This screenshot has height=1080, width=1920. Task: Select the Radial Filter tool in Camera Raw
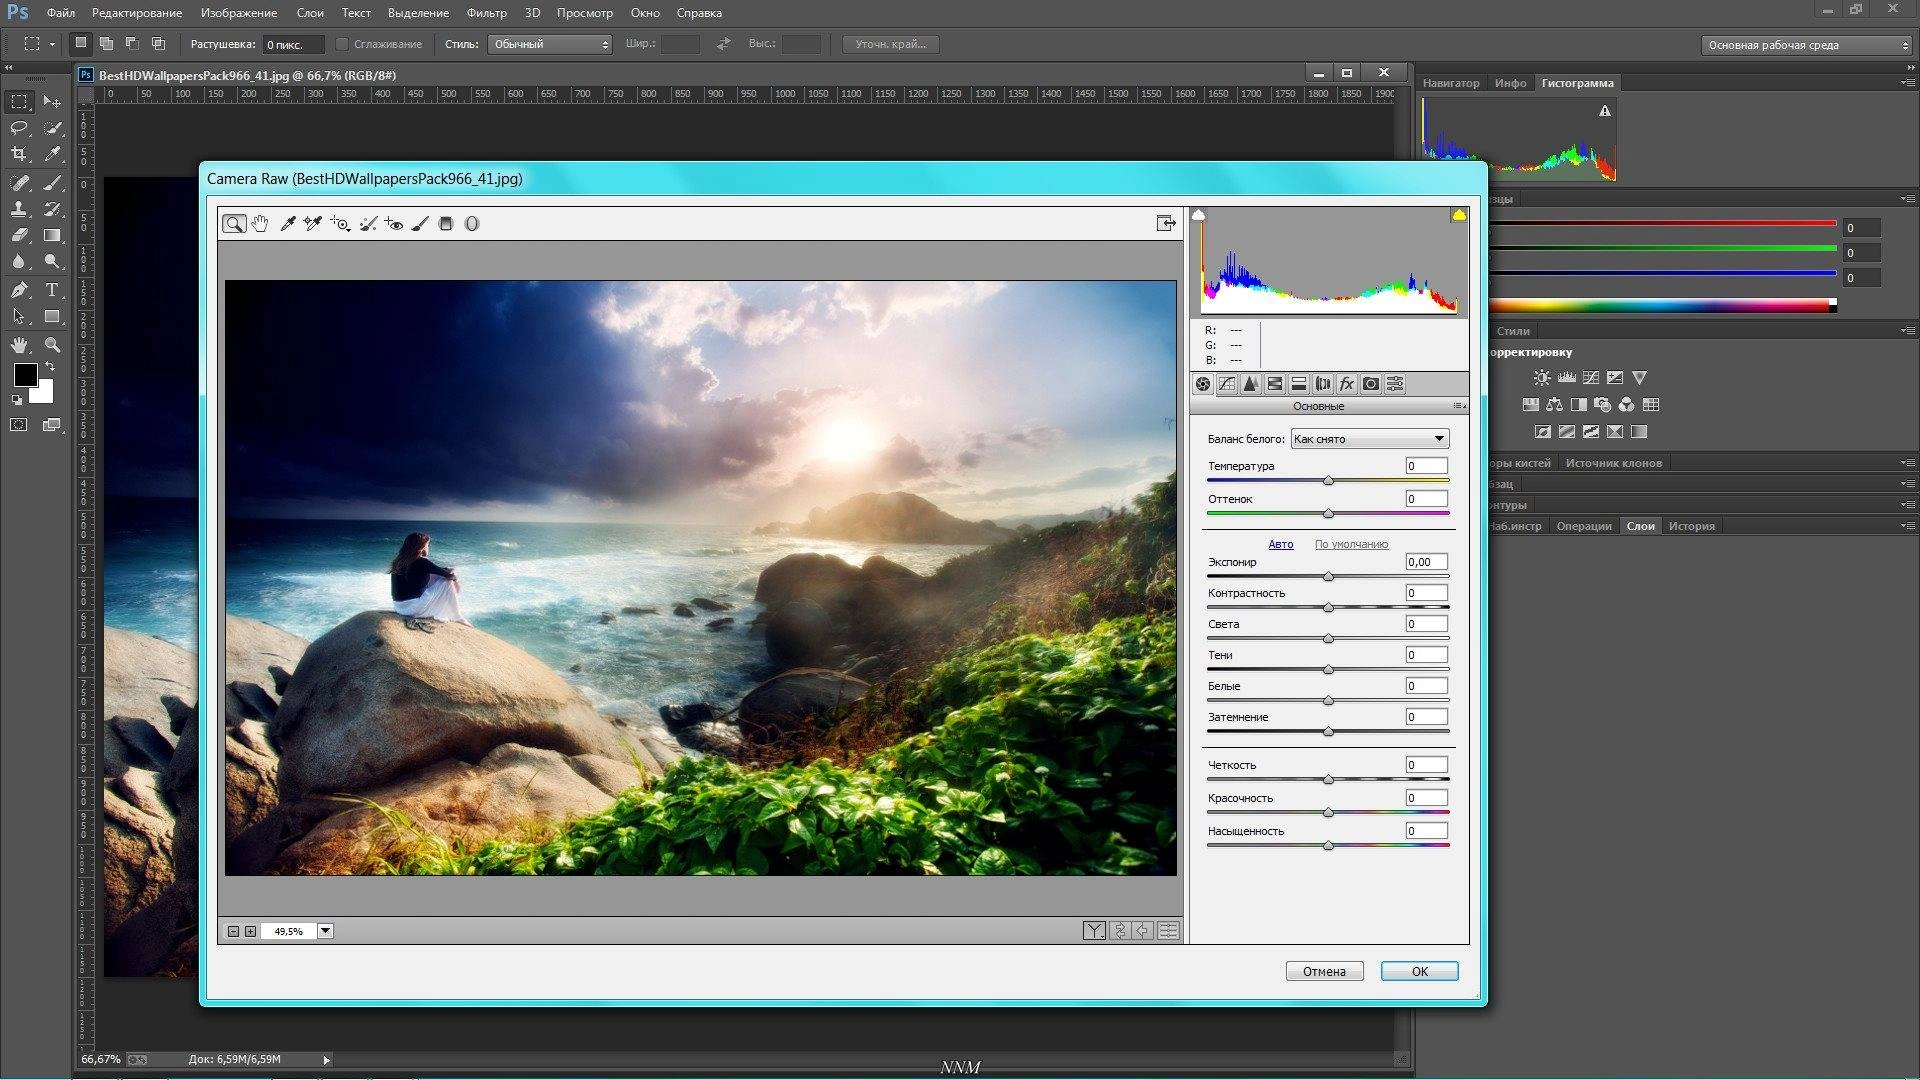point(472,224)
